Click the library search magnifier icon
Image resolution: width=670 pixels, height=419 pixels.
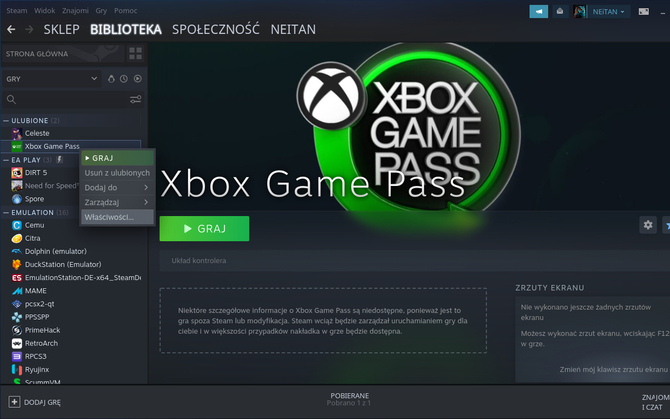point(12,100)
